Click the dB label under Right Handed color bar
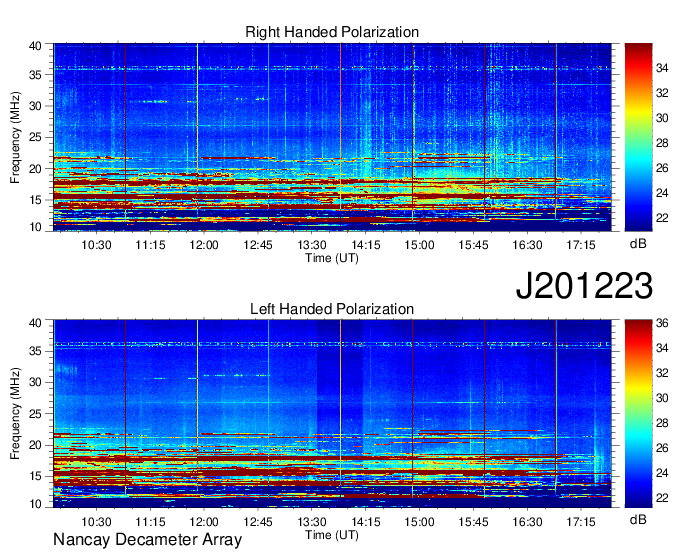Image resolution: width=680 pixels, height=552 pixels. [638, 244]
